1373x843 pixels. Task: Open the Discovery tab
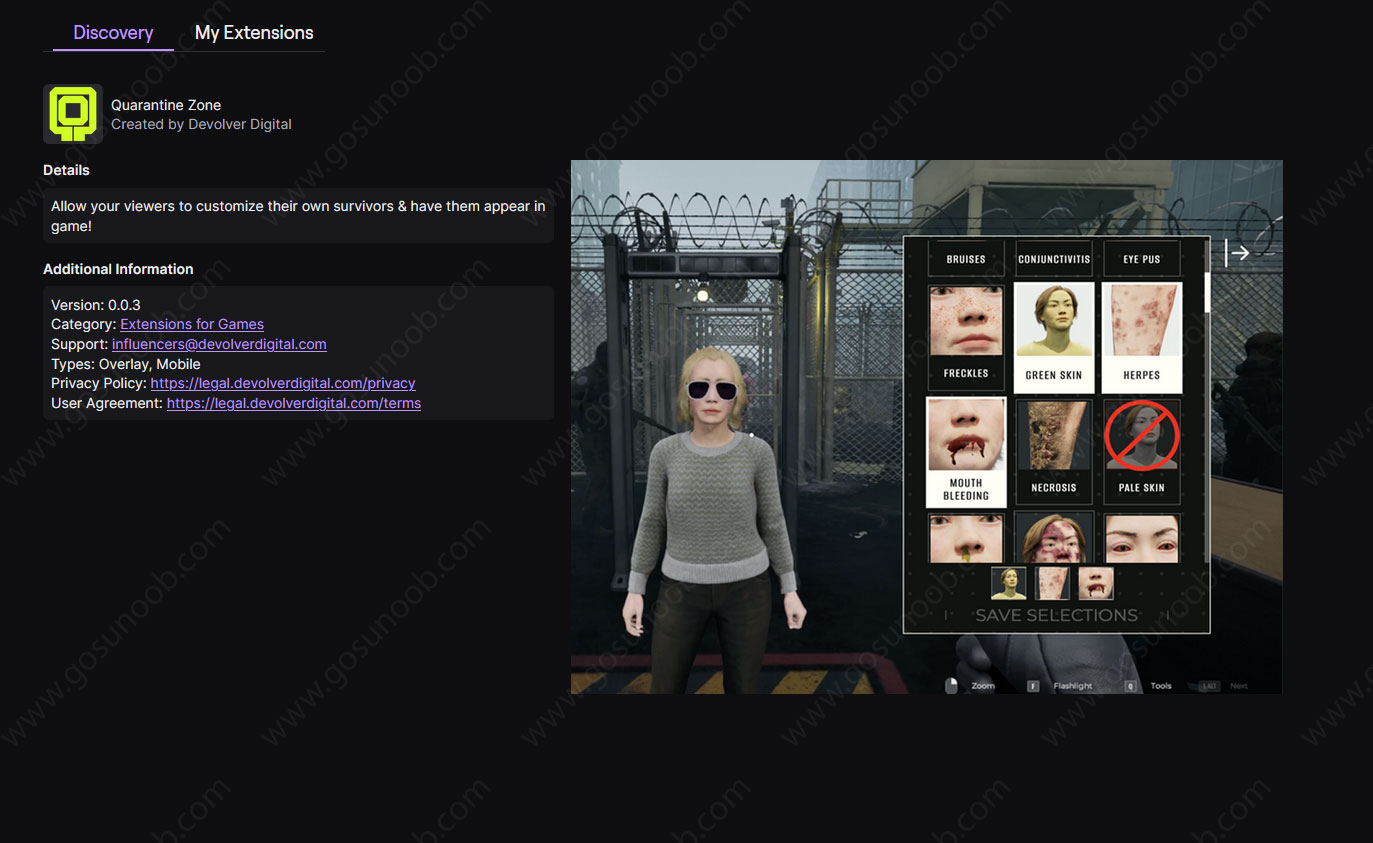[113, 33]
